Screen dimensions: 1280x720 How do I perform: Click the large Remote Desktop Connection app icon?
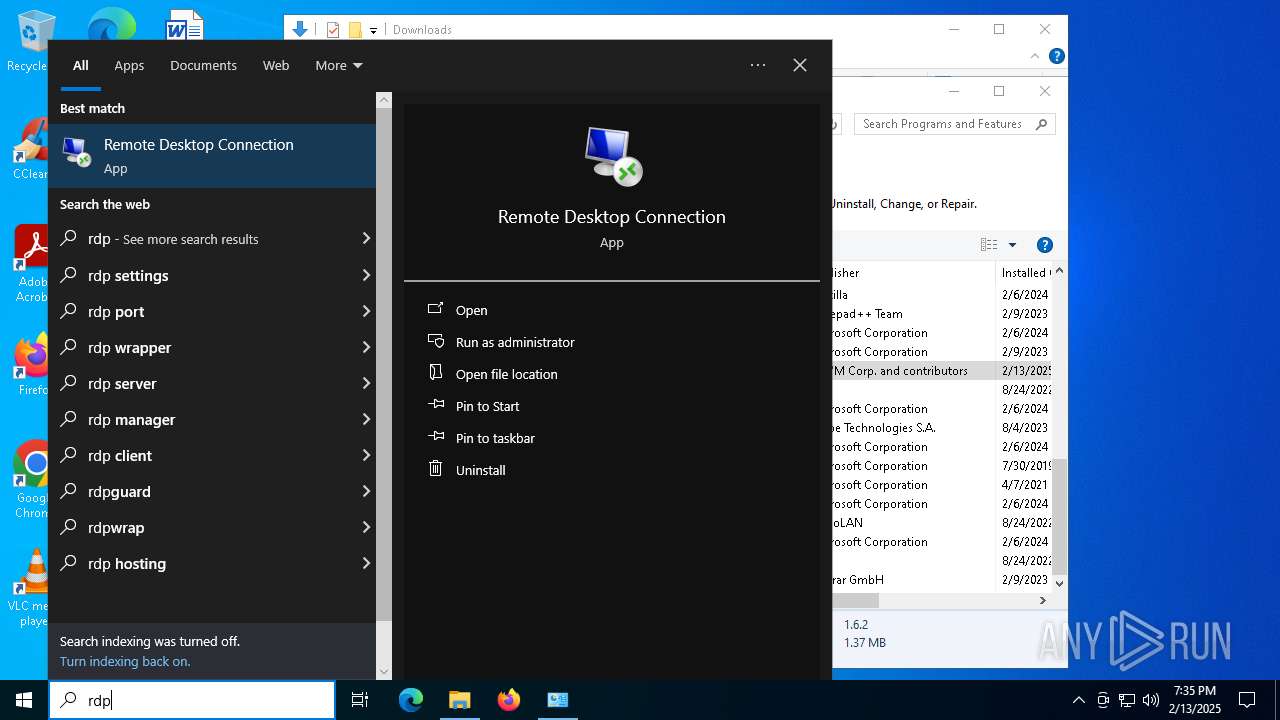[612, 156]
